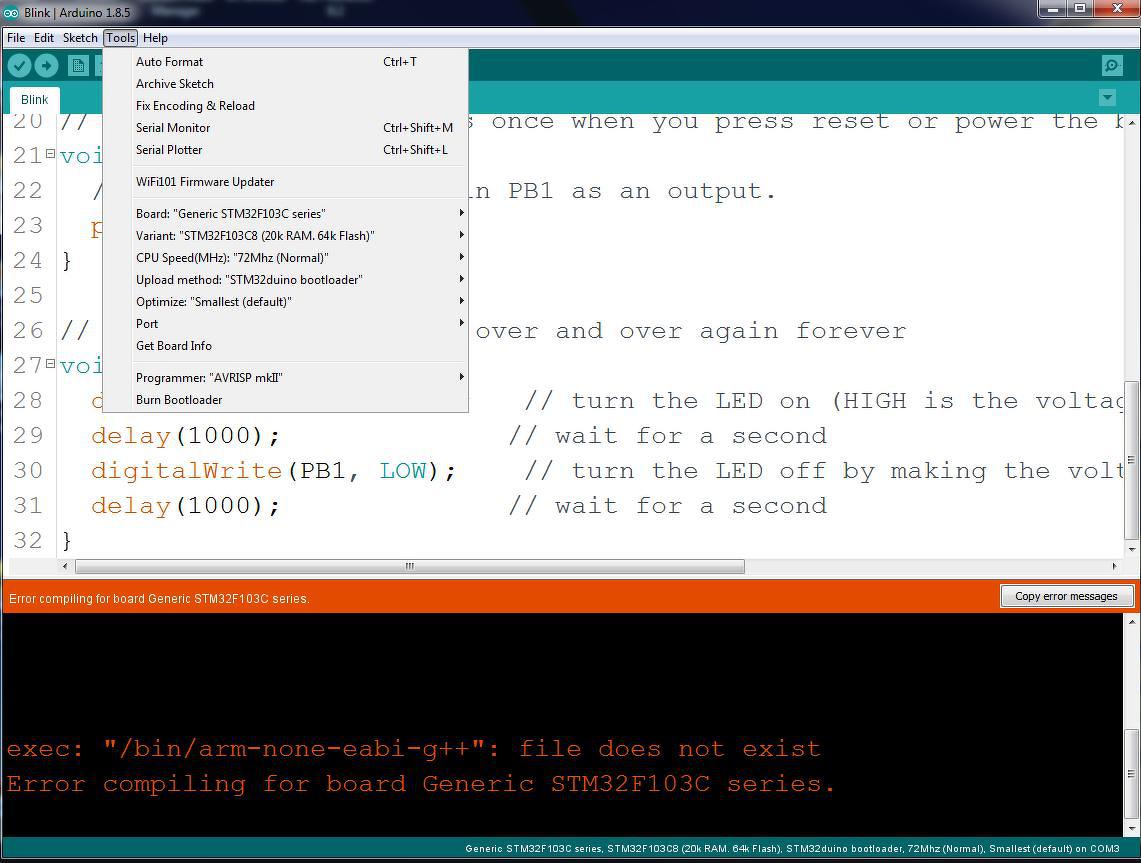Image resolution: width=1141 pixels, height=863 pixels.
Task: Select the Blink sketch tab
Action: pos(34,100)
